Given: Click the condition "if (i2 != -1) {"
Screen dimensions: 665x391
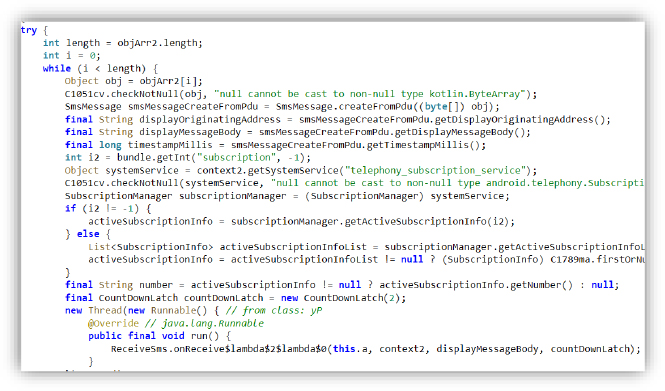Looking at the screenshot, I should [x=108, y=208].
